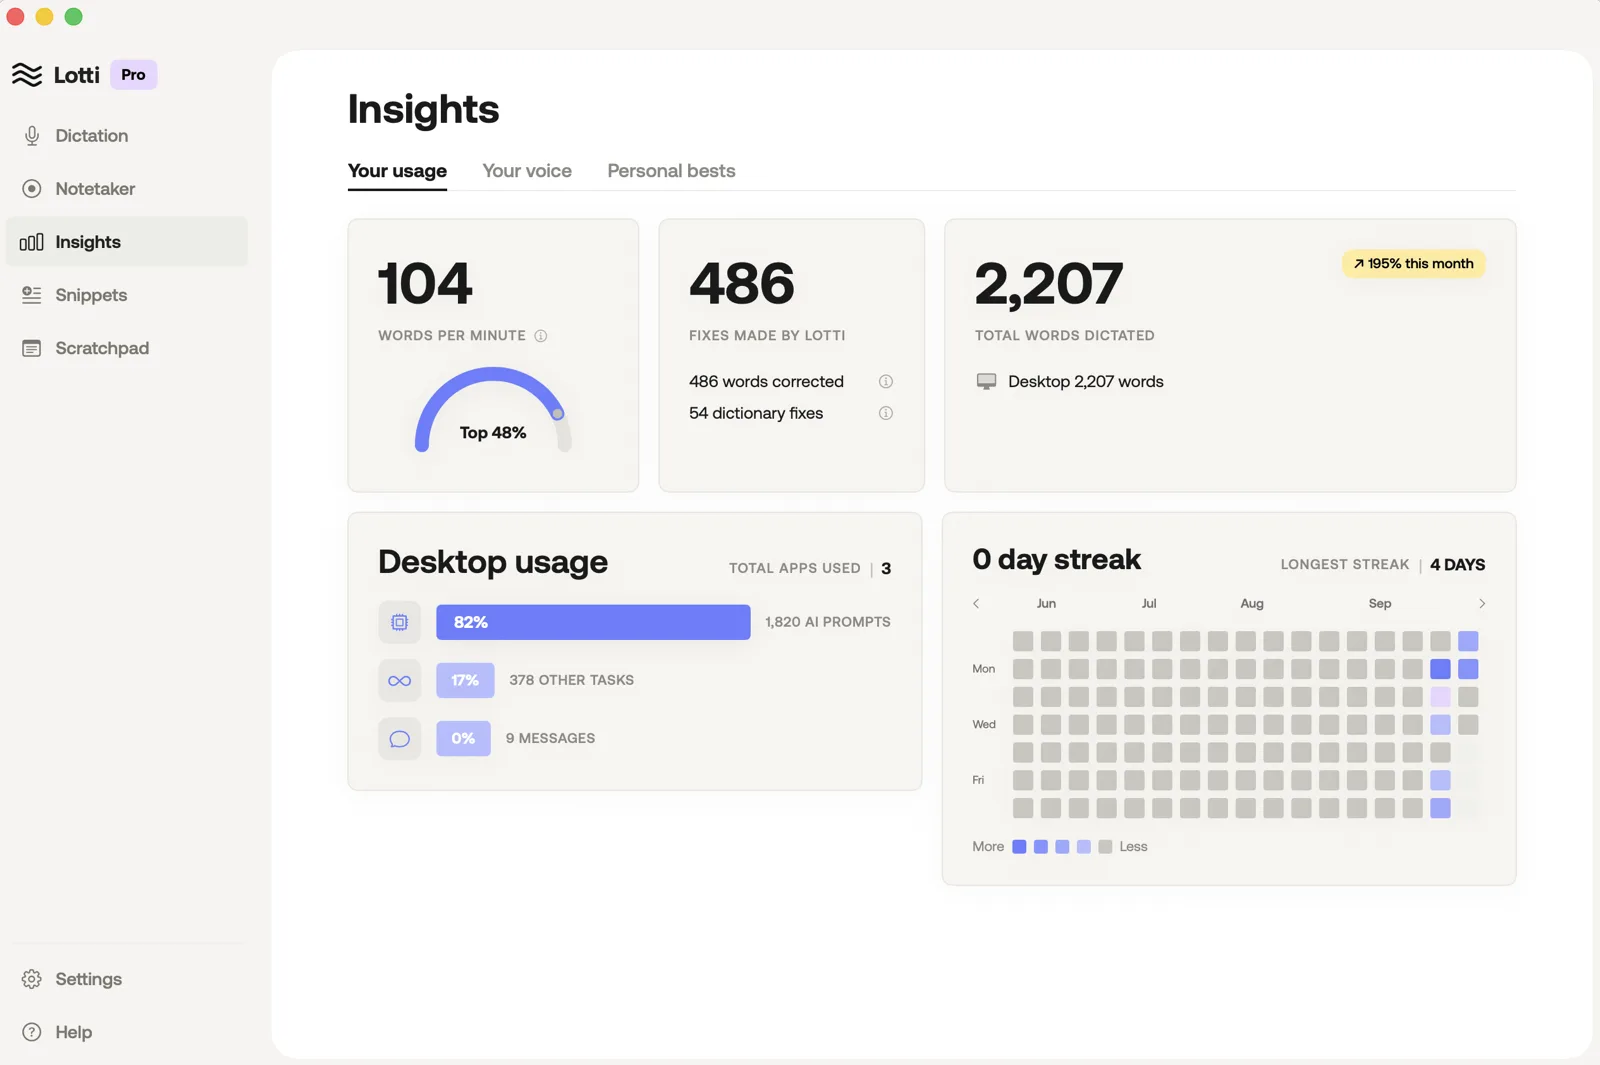The width and height of the screenshot is (1600, 1065).
Task: Click the '54 dictionary fixes' text
Action: point(756,413)
